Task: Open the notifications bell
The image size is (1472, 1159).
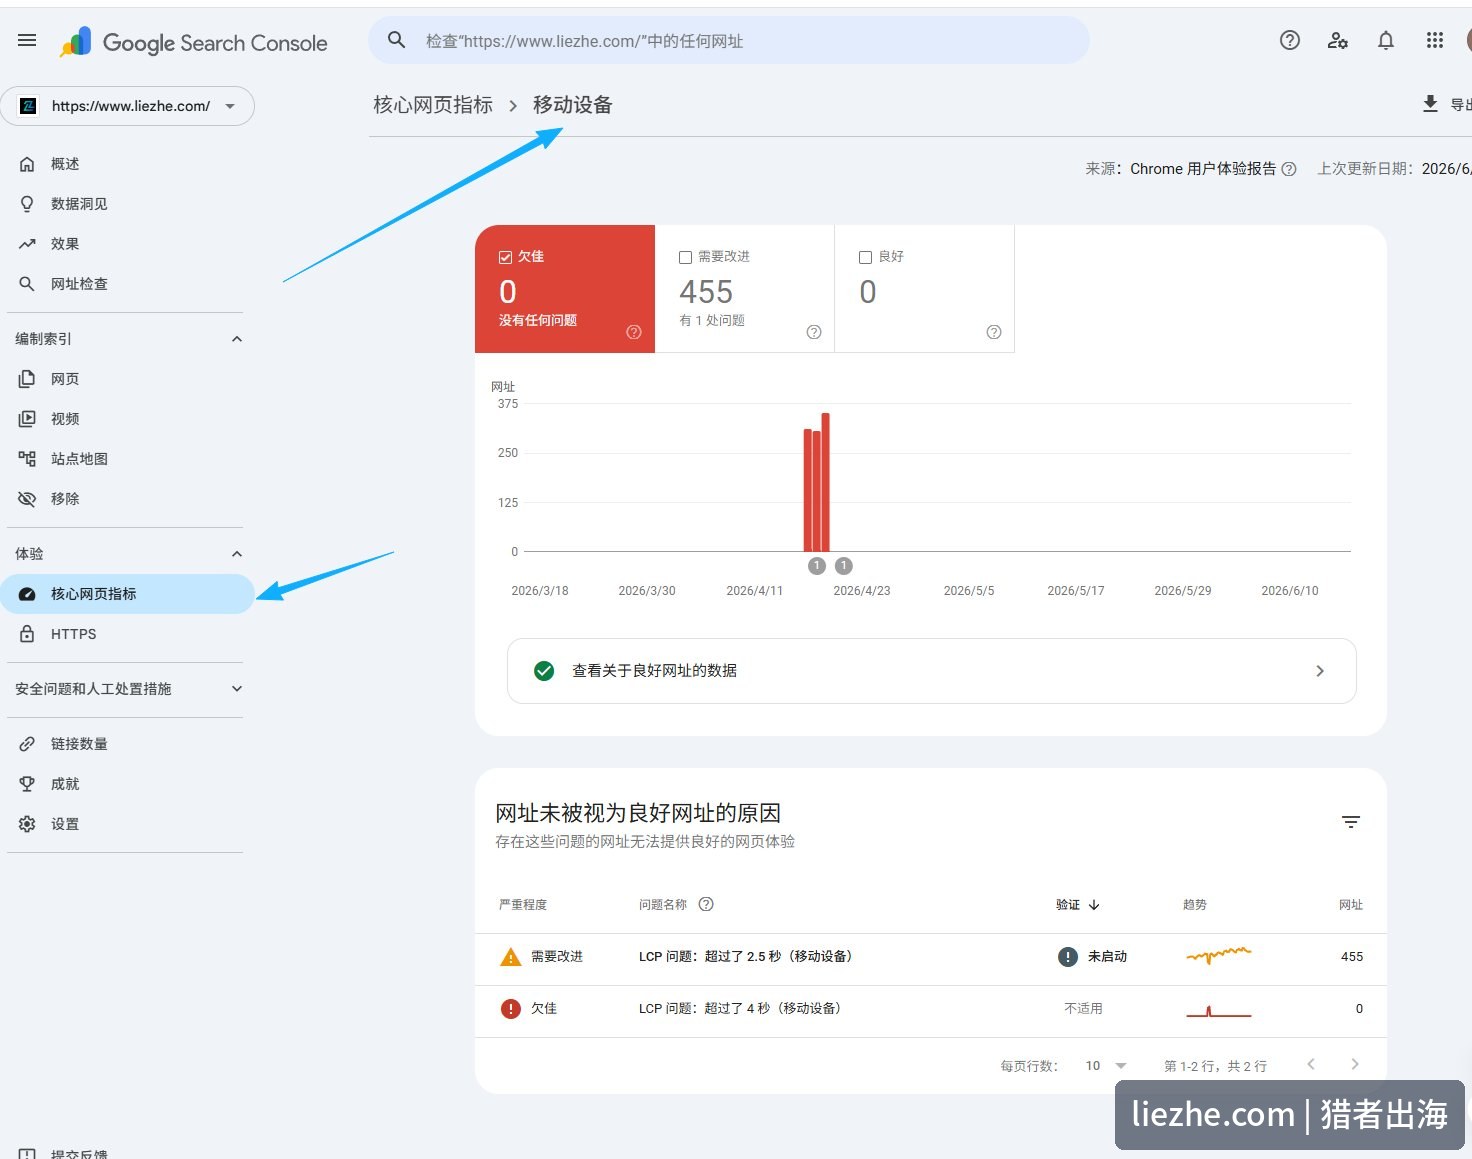Action: point(1386,40)
